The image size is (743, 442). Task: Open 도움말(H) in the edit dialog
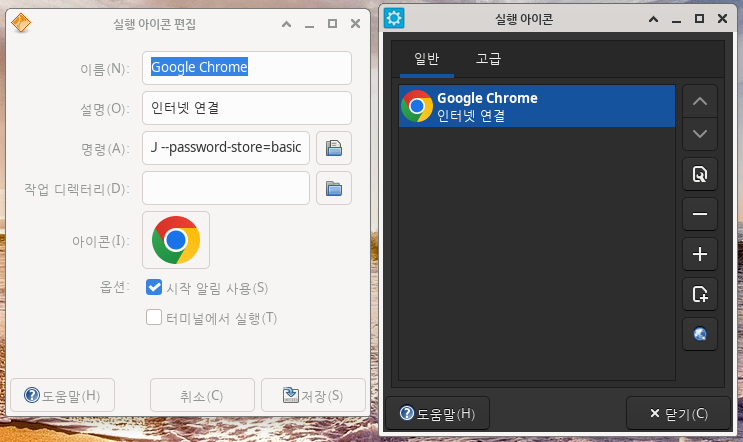(x=63, y=395)
